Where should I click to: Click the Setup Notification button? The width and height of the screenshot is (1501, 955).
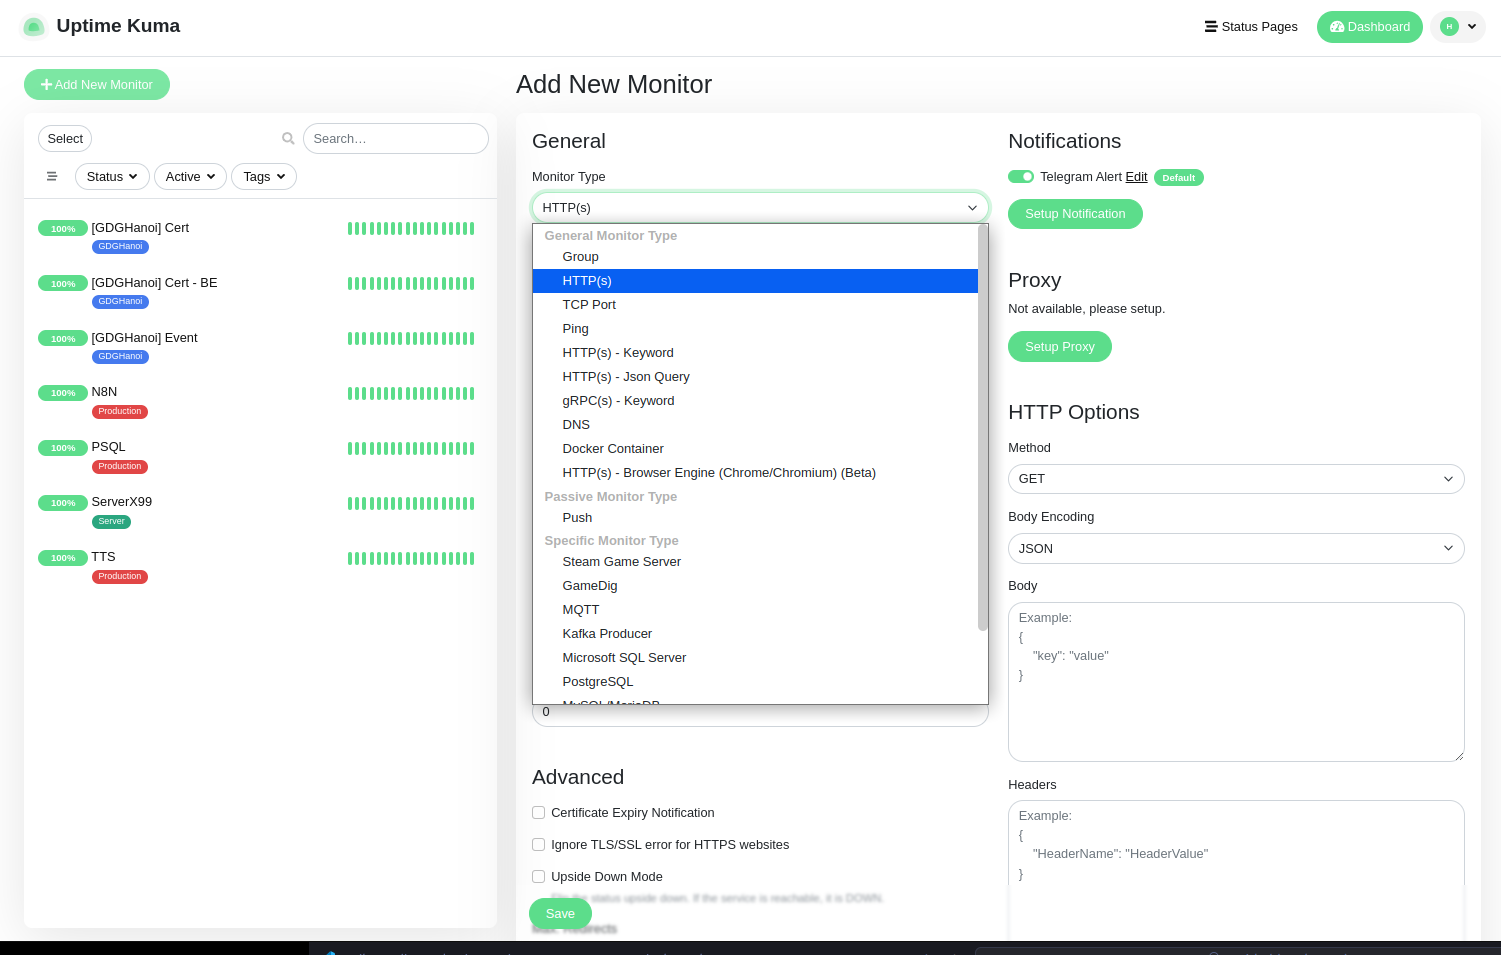pos(1075,214)
